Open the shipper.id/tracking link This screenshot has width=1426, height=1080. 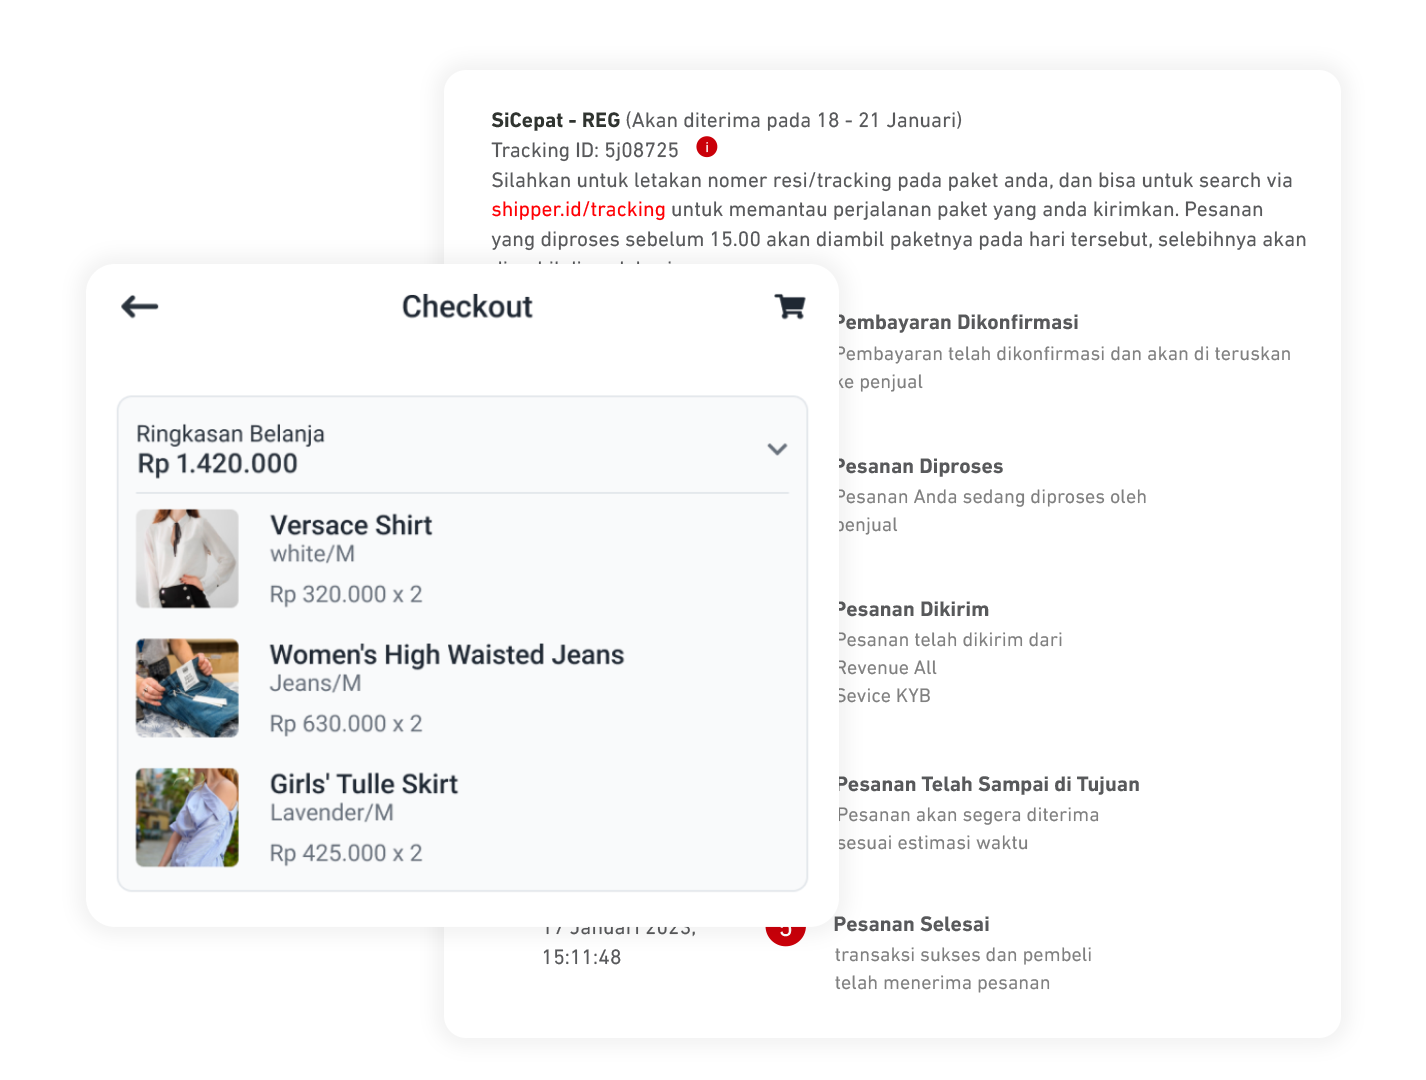point(578,209)
